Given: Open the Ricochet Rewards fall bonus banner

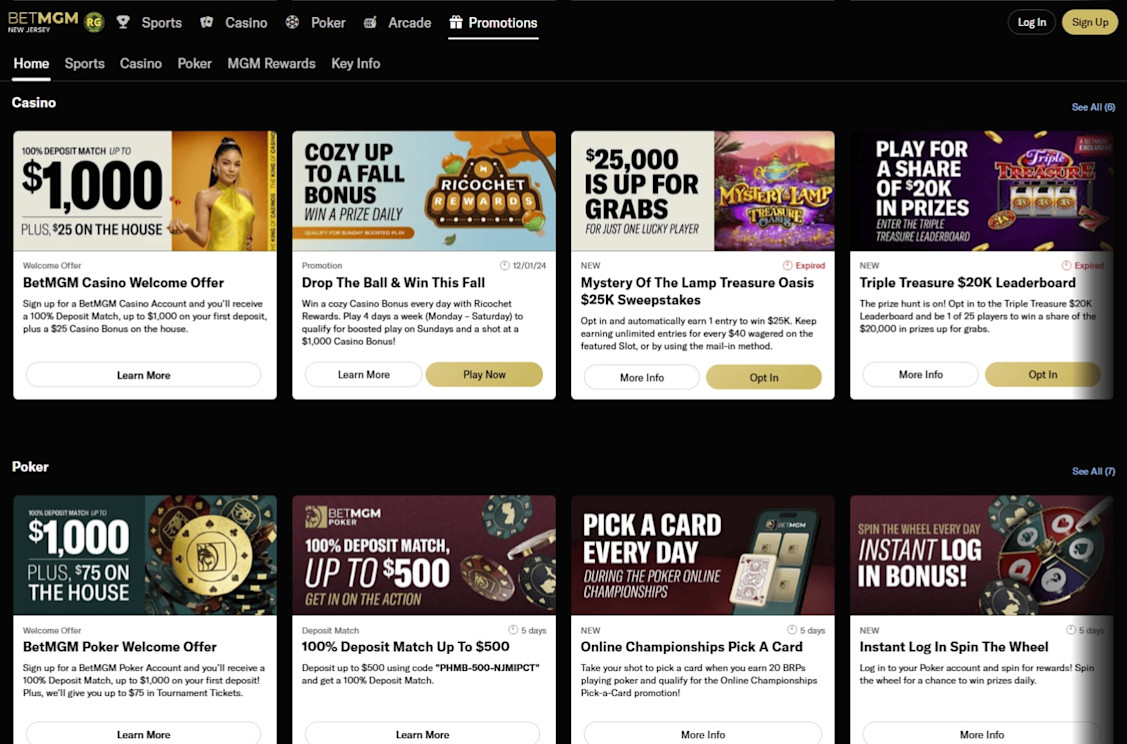Looking at the screenshot, I should pyautogui.click(x=424, y=190).
